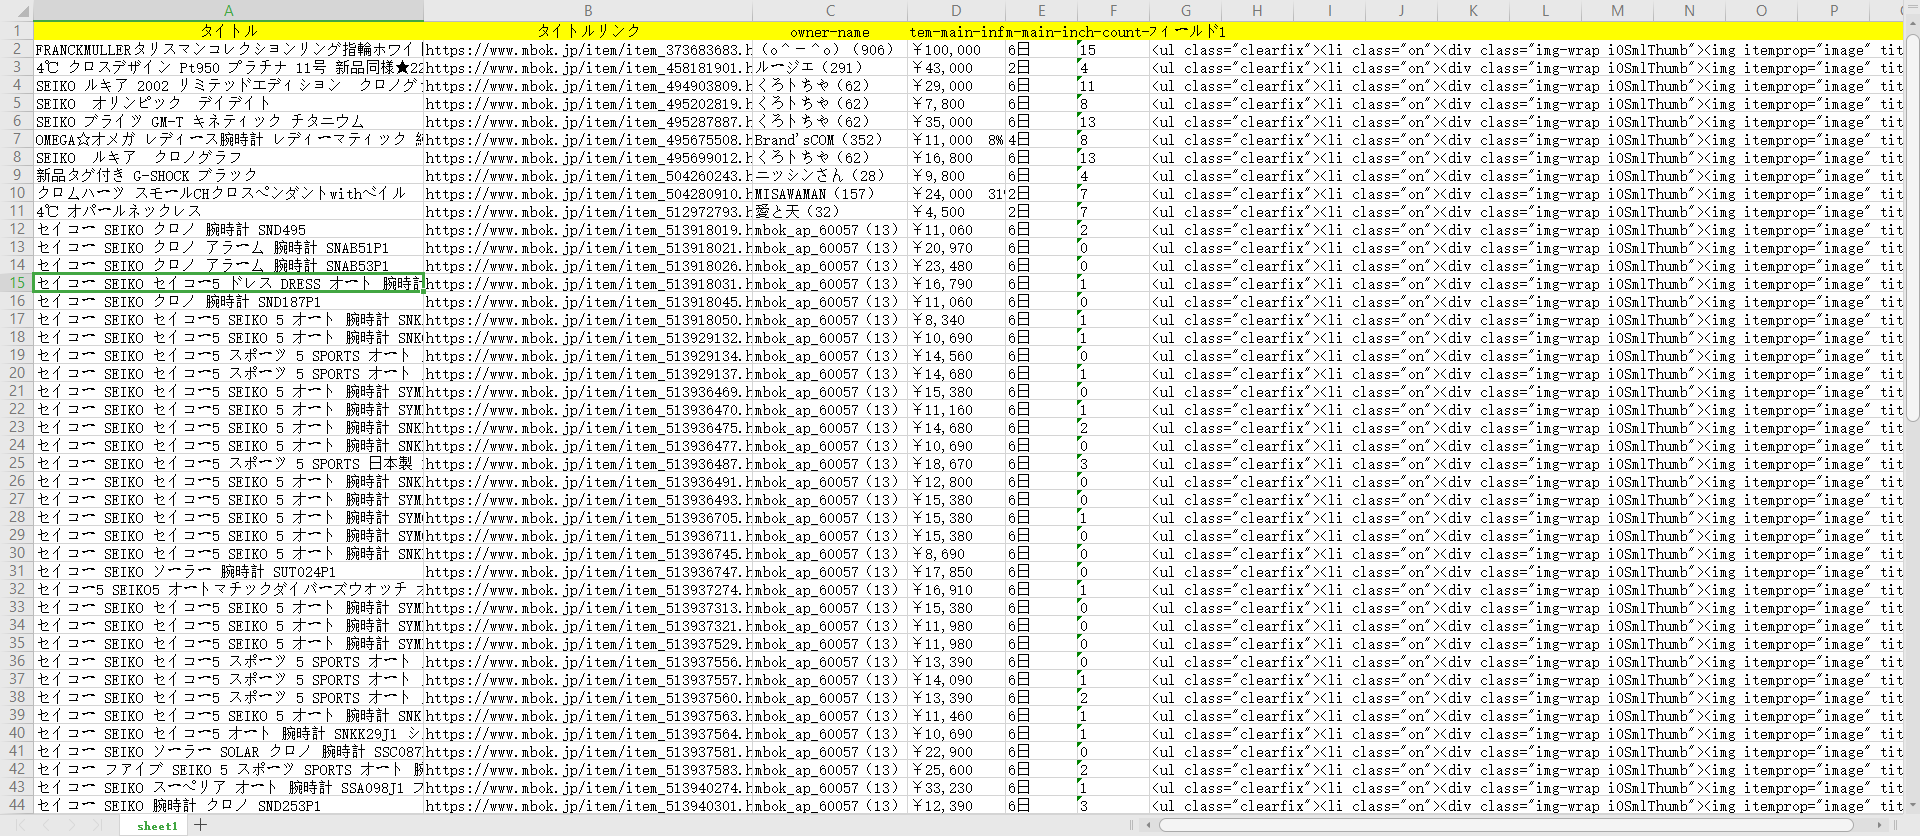Select the ¥33,230 price cell
Screen dimensions: 1920x836
pos(956,787)
